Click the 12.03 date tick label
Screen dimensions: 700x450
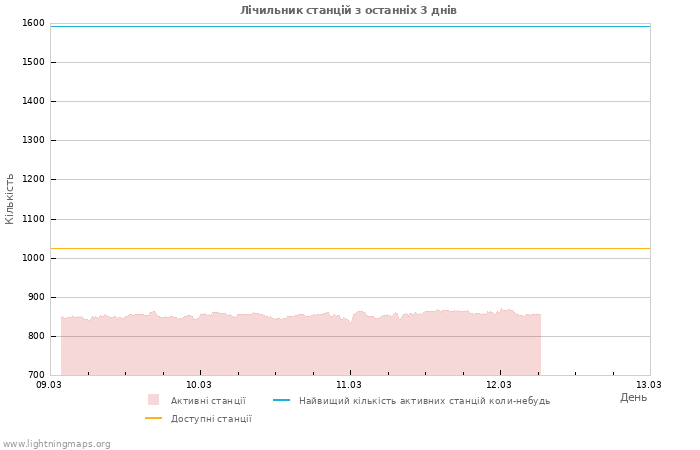click(x=499, y=385)
